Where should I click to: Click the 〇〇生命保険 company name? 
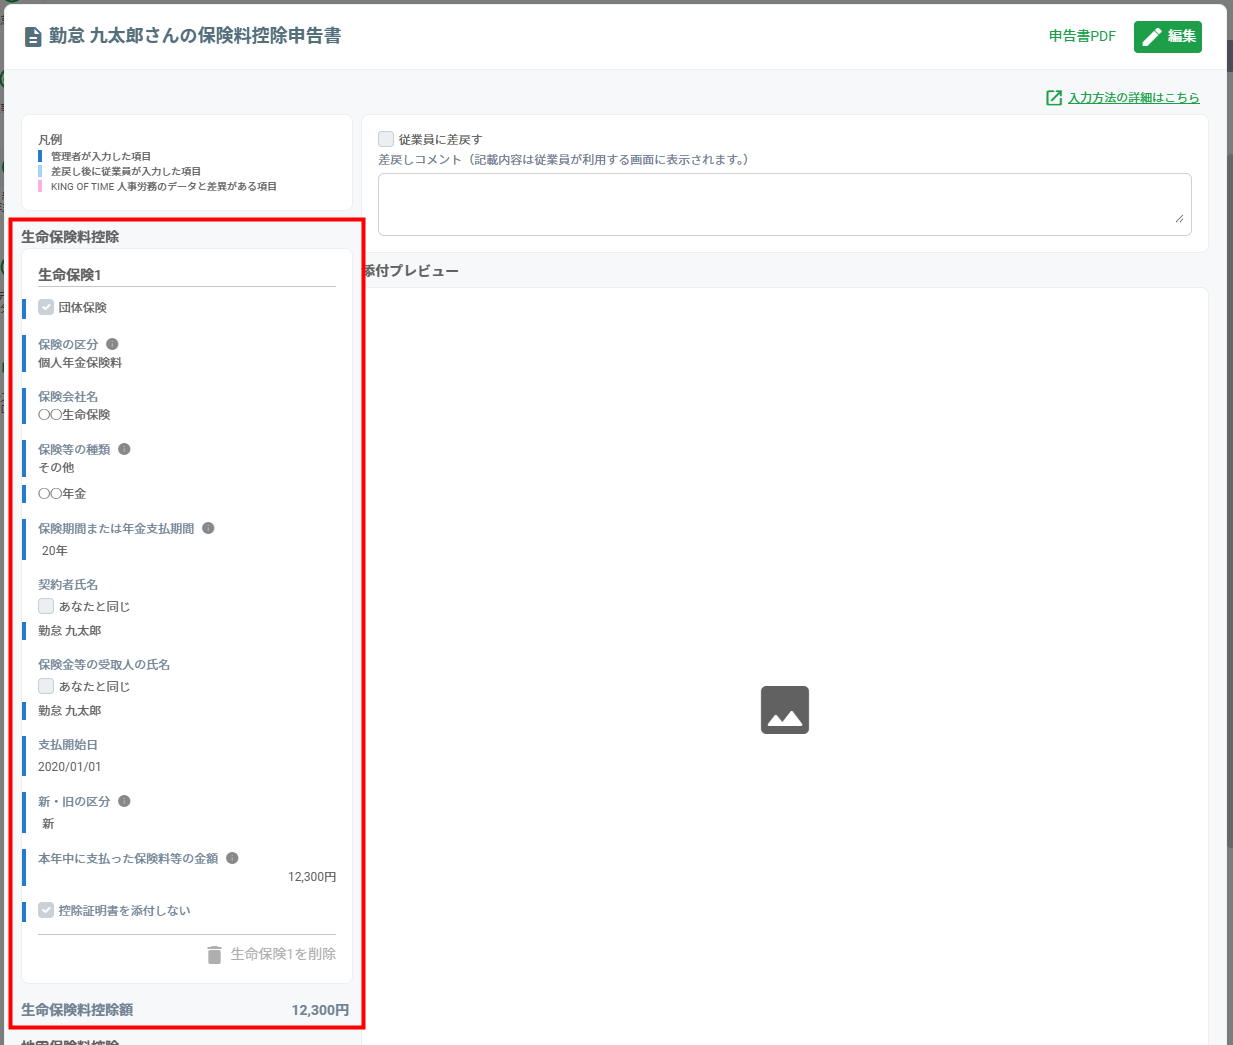pos(74,415)
